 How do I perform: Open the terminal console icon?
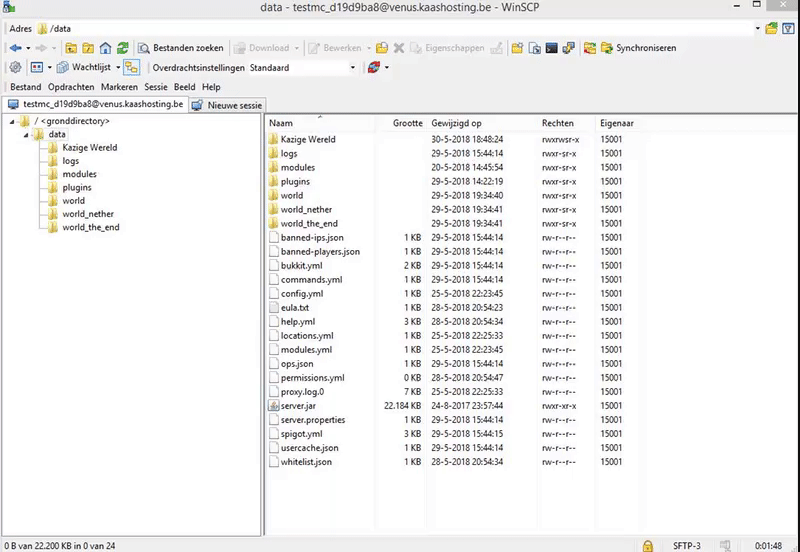[551, 48]
